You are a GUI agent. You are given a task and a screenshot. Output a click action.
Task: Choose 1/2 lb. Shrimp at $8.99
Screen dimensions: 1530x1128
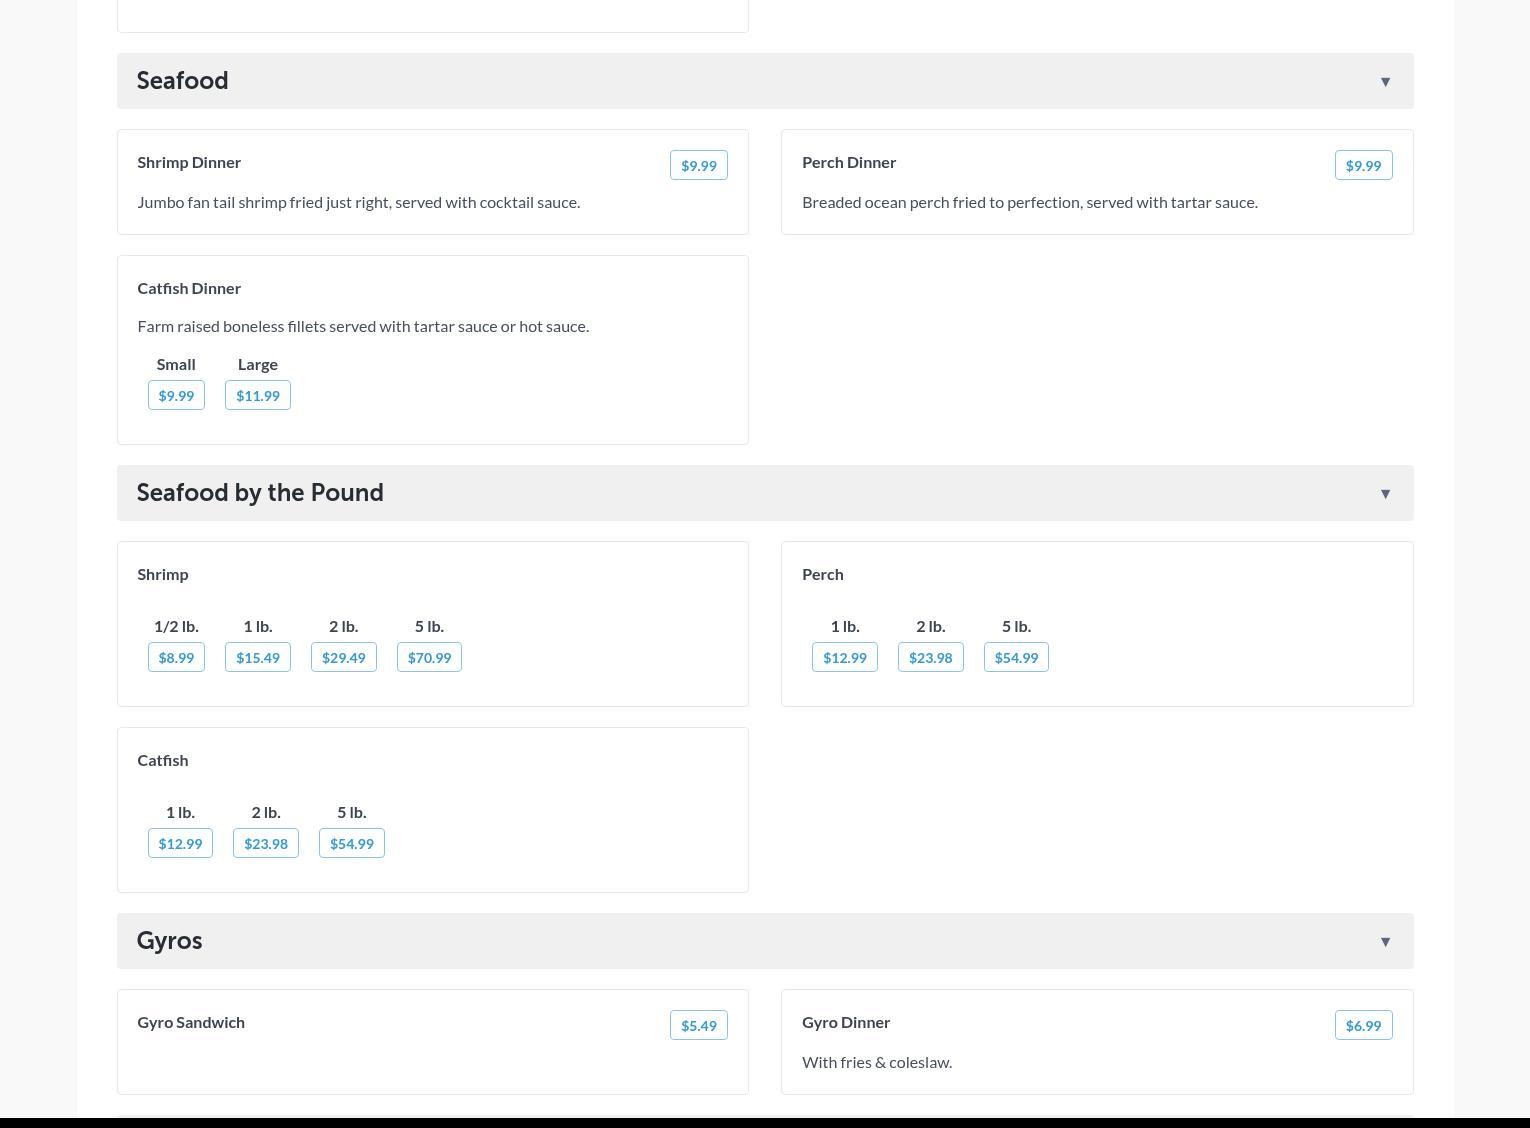[176, 658]
